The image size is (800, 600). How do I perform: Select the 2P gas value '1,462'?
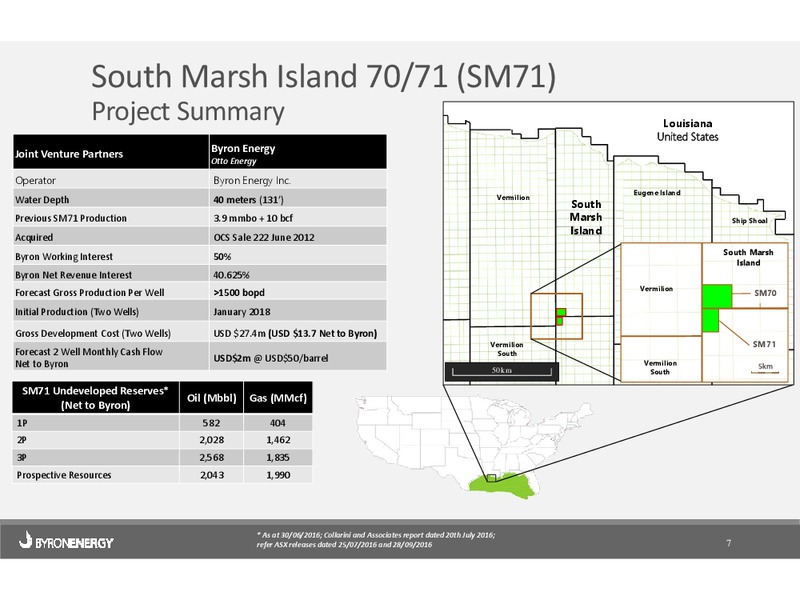(278, 440)
